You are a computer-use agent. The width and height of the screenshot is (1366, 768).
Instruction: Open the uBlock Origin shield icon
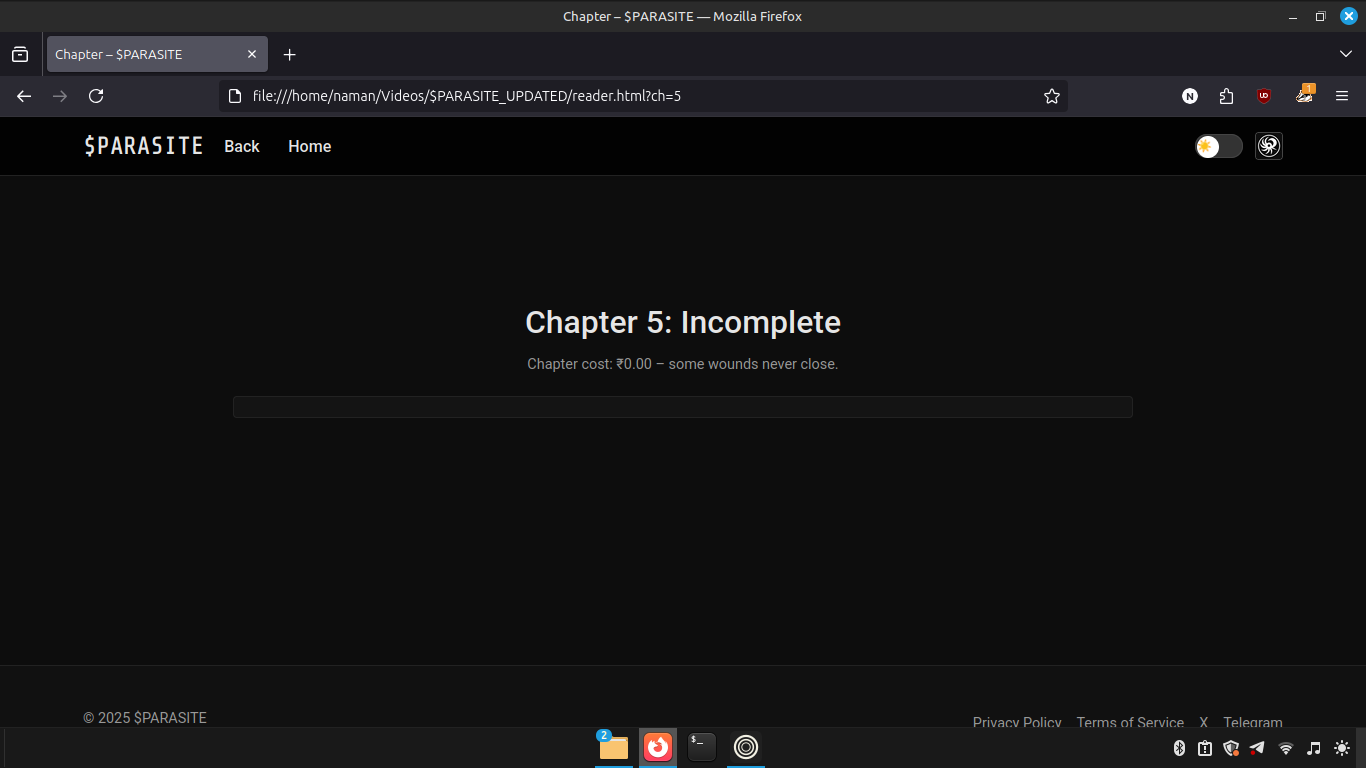[x=1264, y=96]
